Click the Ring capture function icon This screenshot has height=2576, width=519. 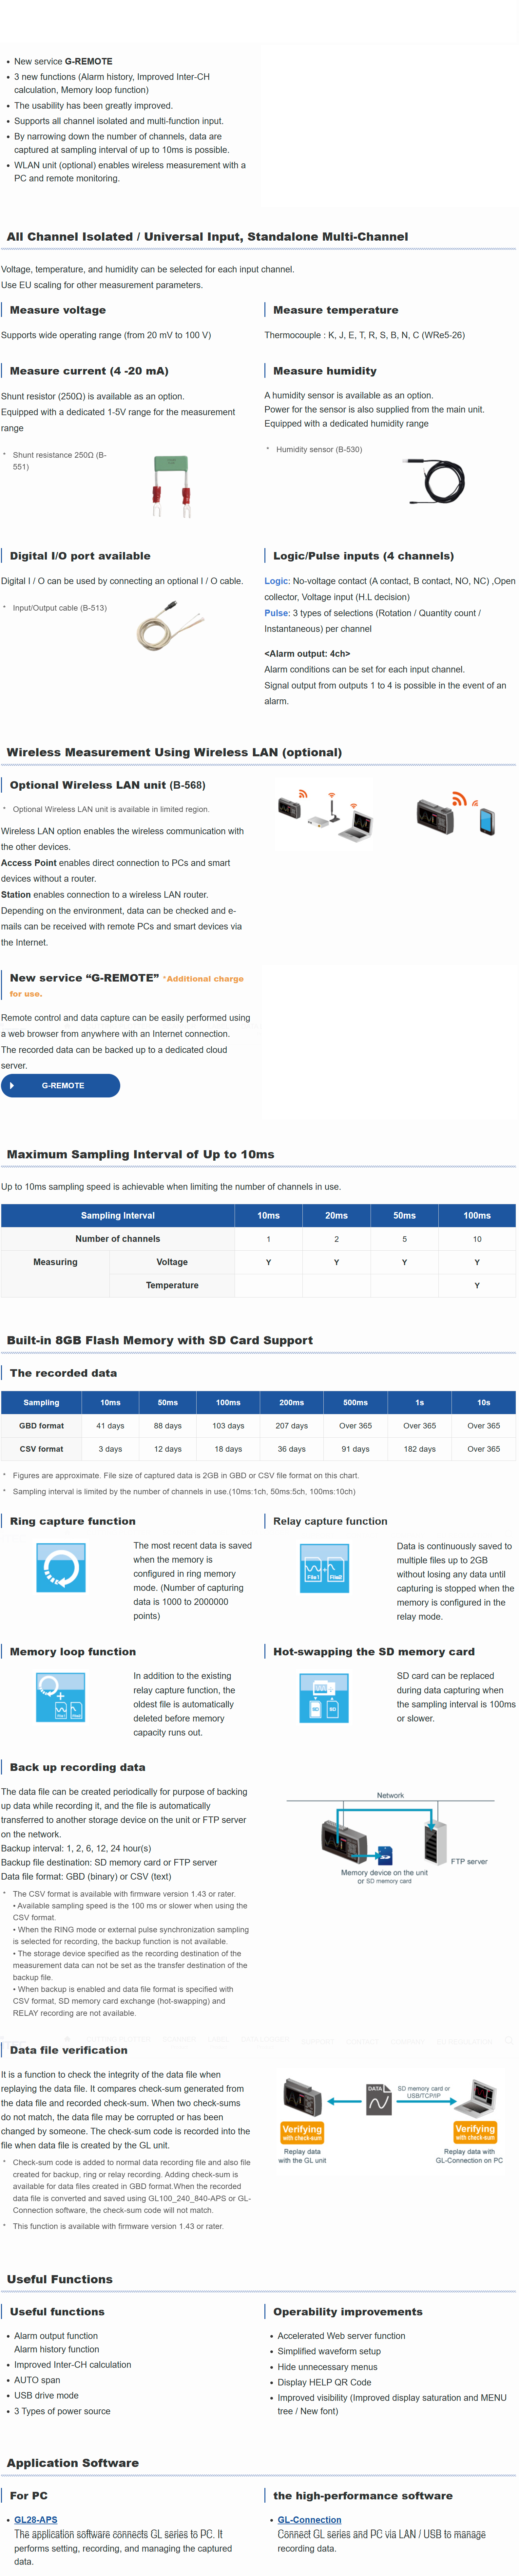coord(61,1567)
